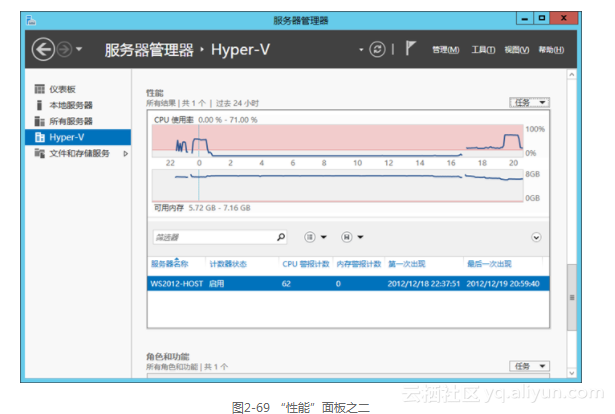Open 任务 dropdown in 角色和功能 section
This screenshot has height=414, width=615.
click(529, 366)
